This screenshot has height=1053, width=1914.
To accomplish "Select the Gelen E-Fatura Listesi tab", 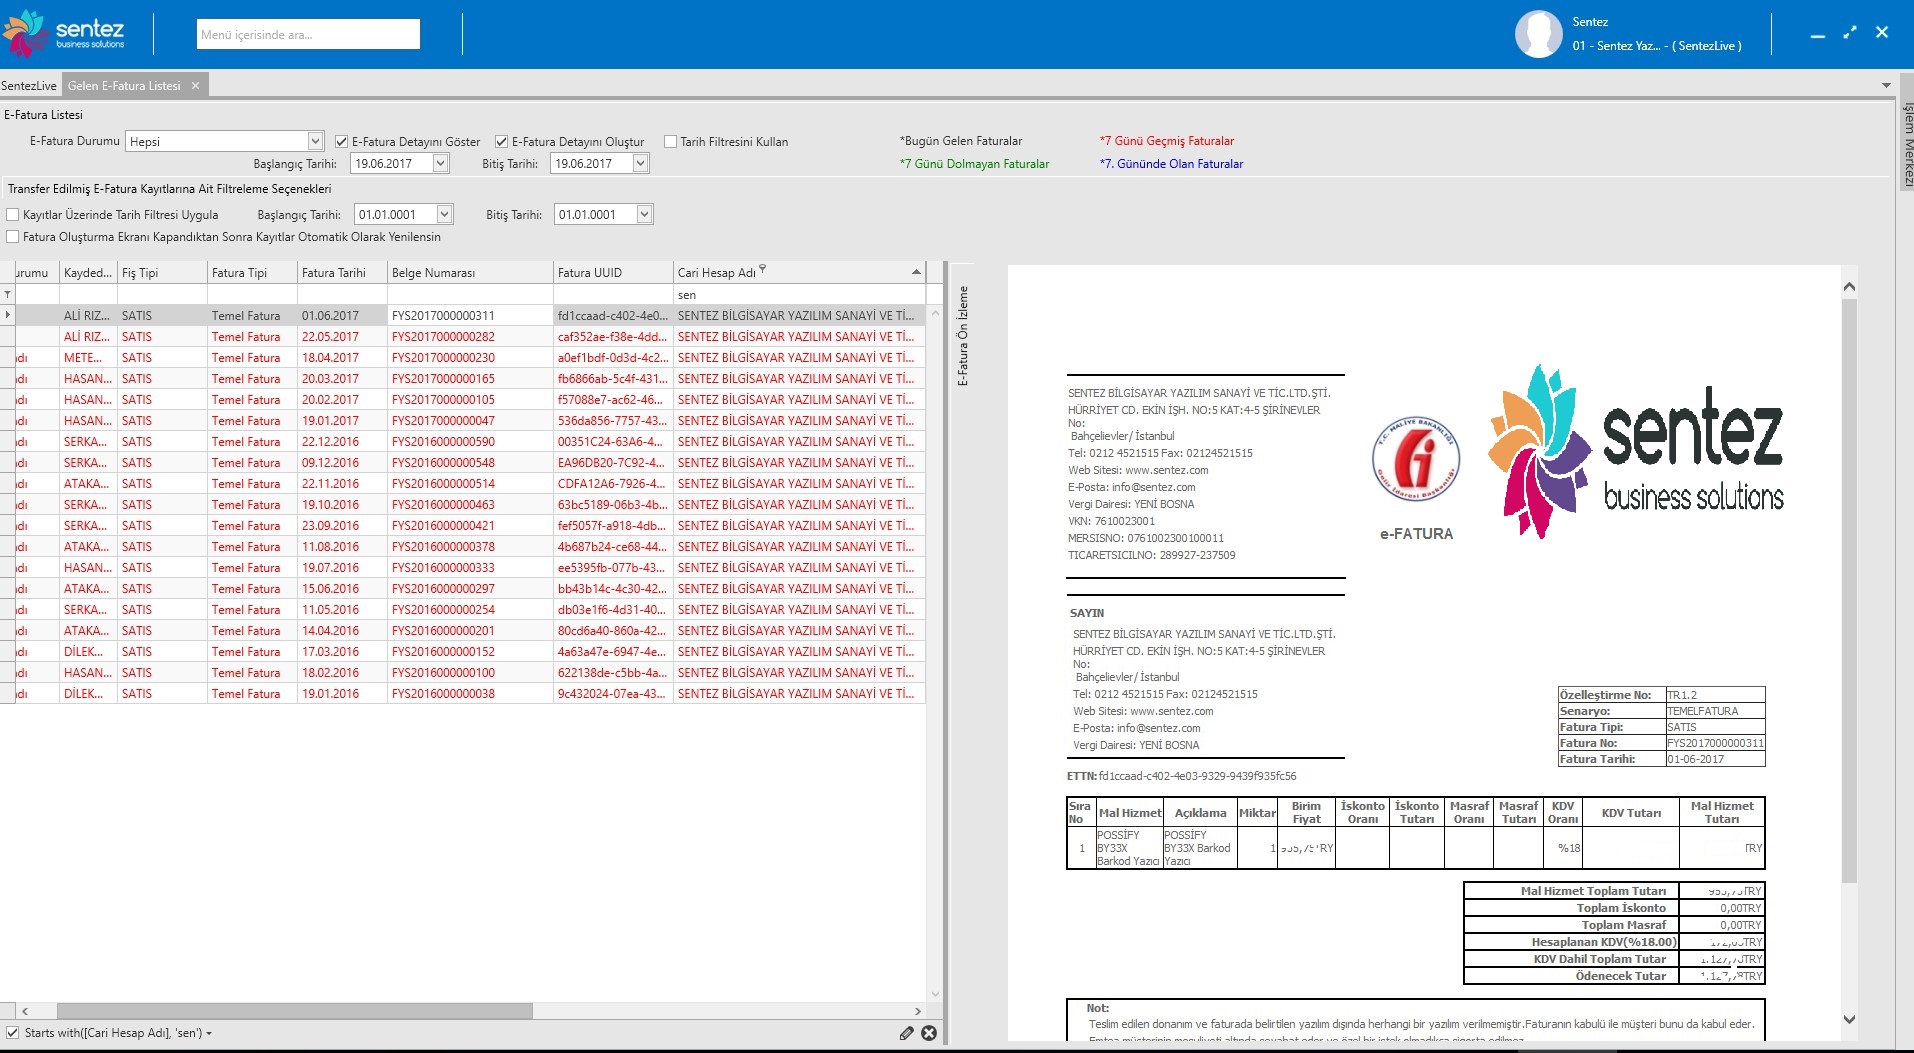I will click(124, 86).
